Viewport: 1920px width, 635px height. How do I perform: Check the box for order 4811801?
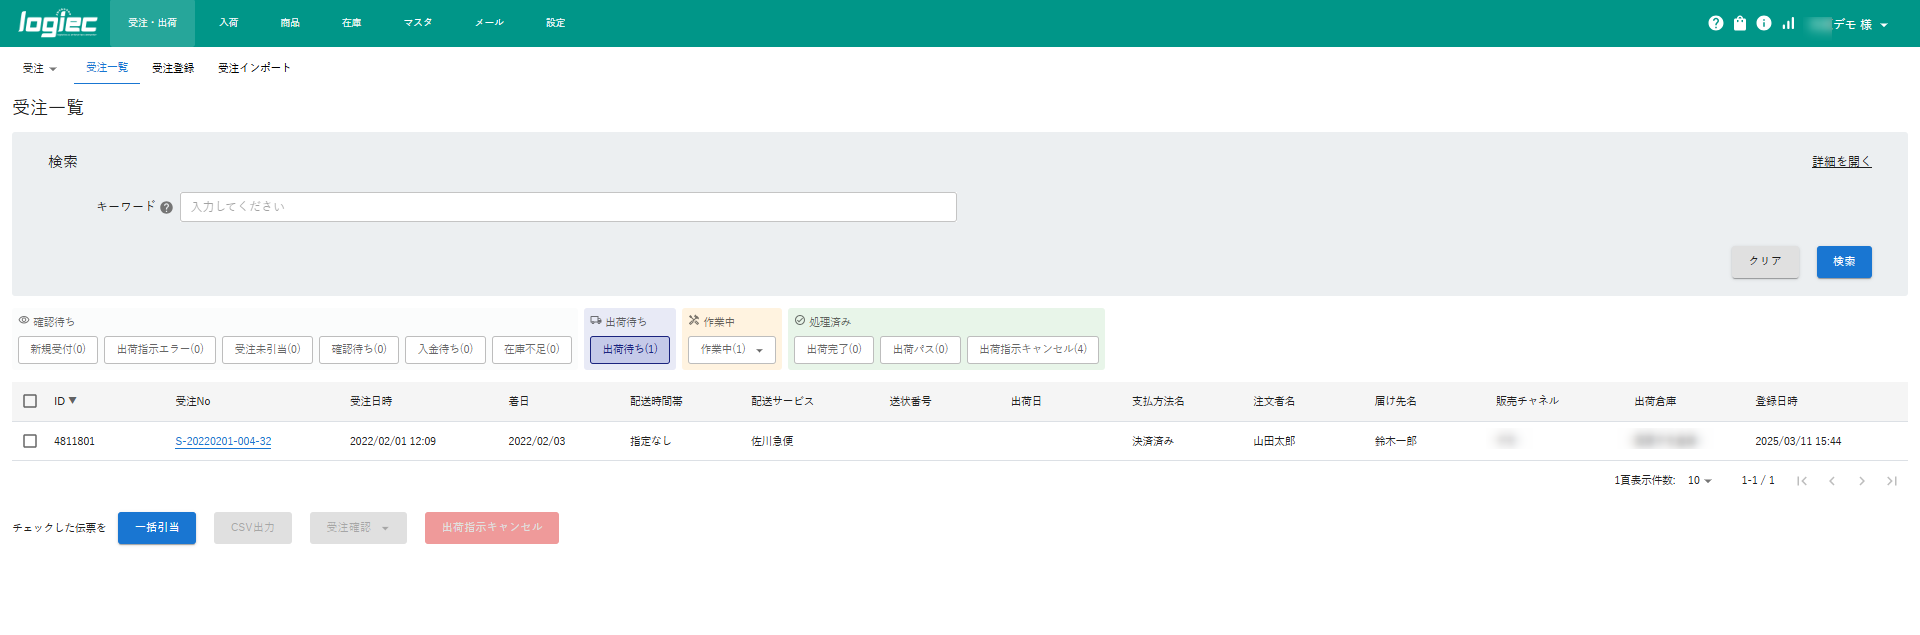tap(30, 441)
